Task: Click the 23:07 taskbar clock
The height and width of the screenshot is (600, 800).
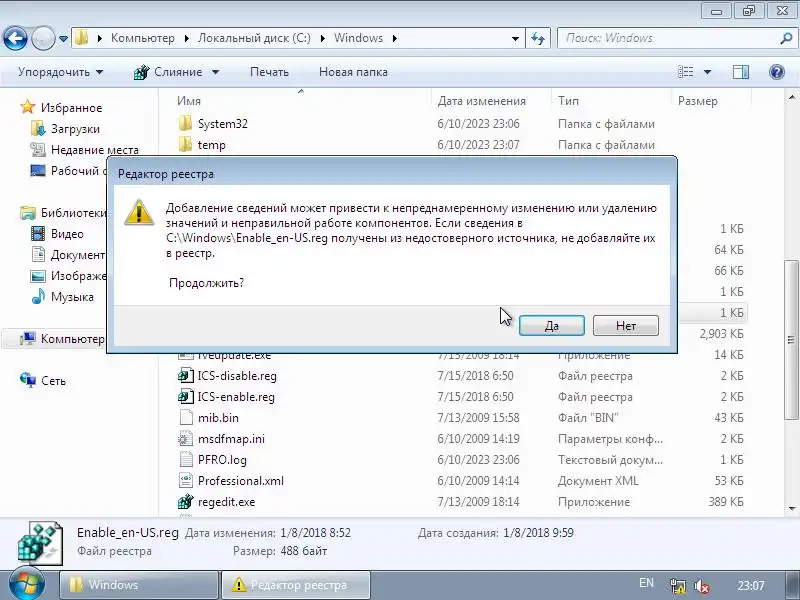Action: pos(751,586)
